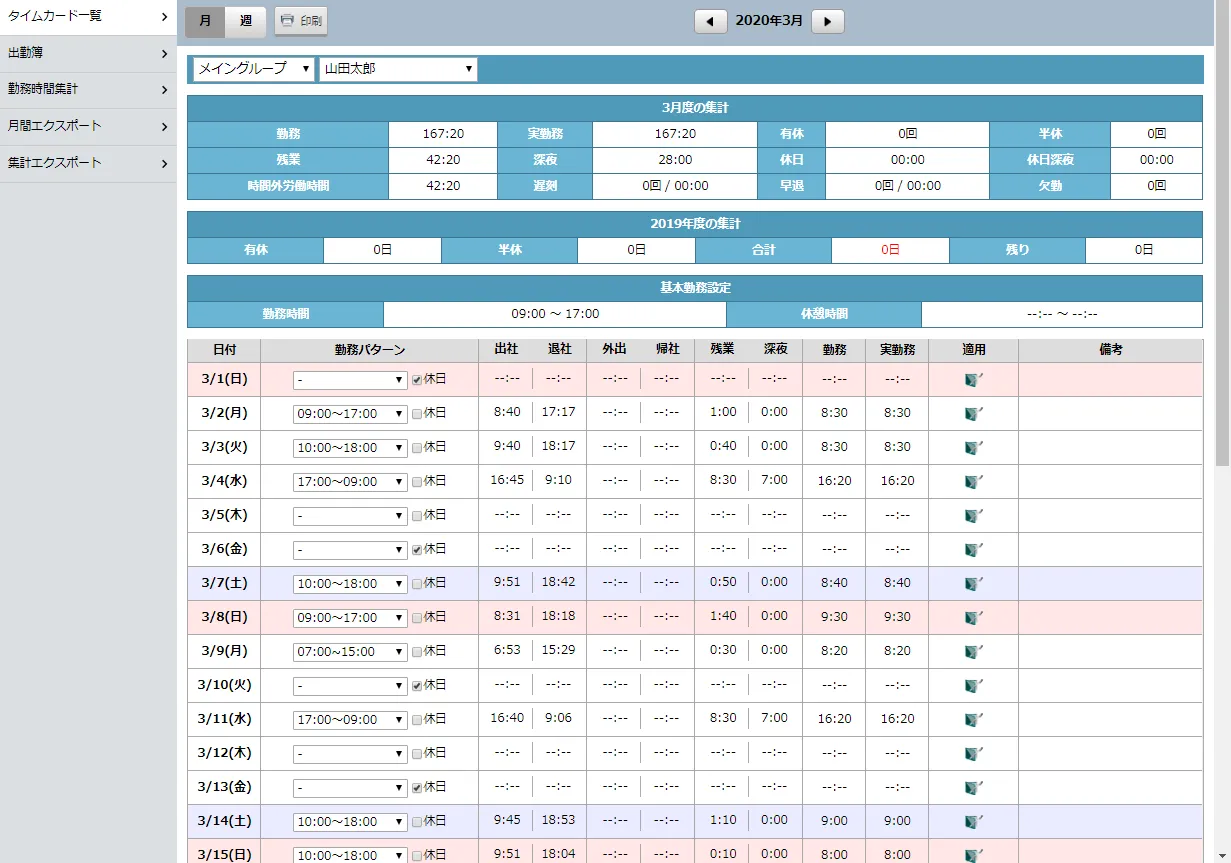Open the 山田太郎 employee dropdown

tap(398, 69)
